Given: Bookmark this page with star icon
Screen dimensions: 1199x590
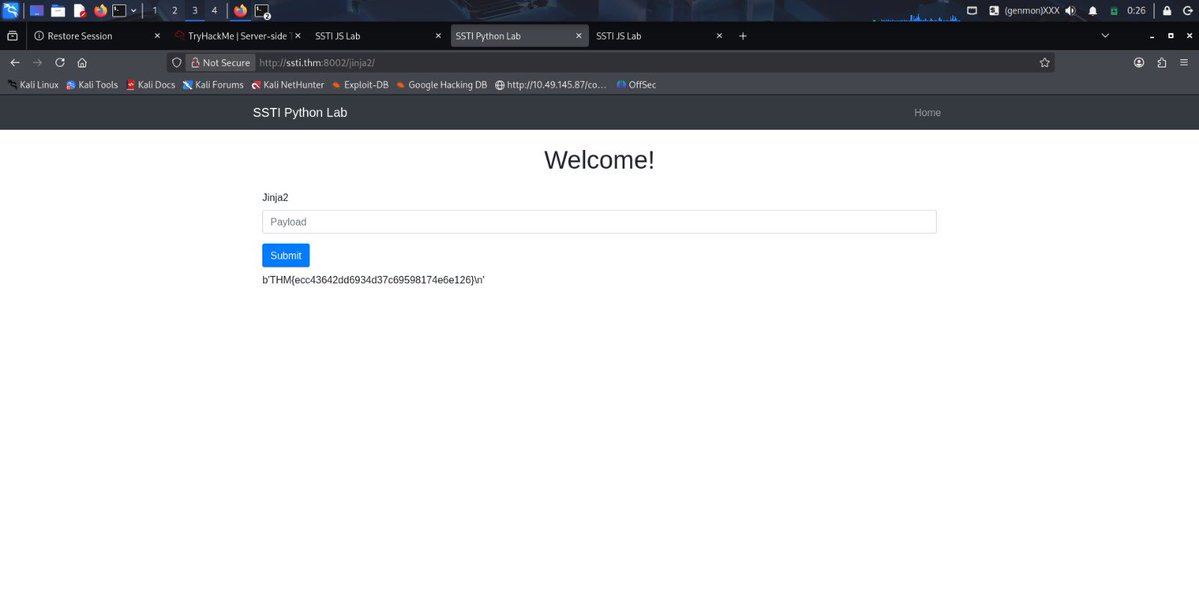Looking at the screenshot, I should (x=1045, y=63).
